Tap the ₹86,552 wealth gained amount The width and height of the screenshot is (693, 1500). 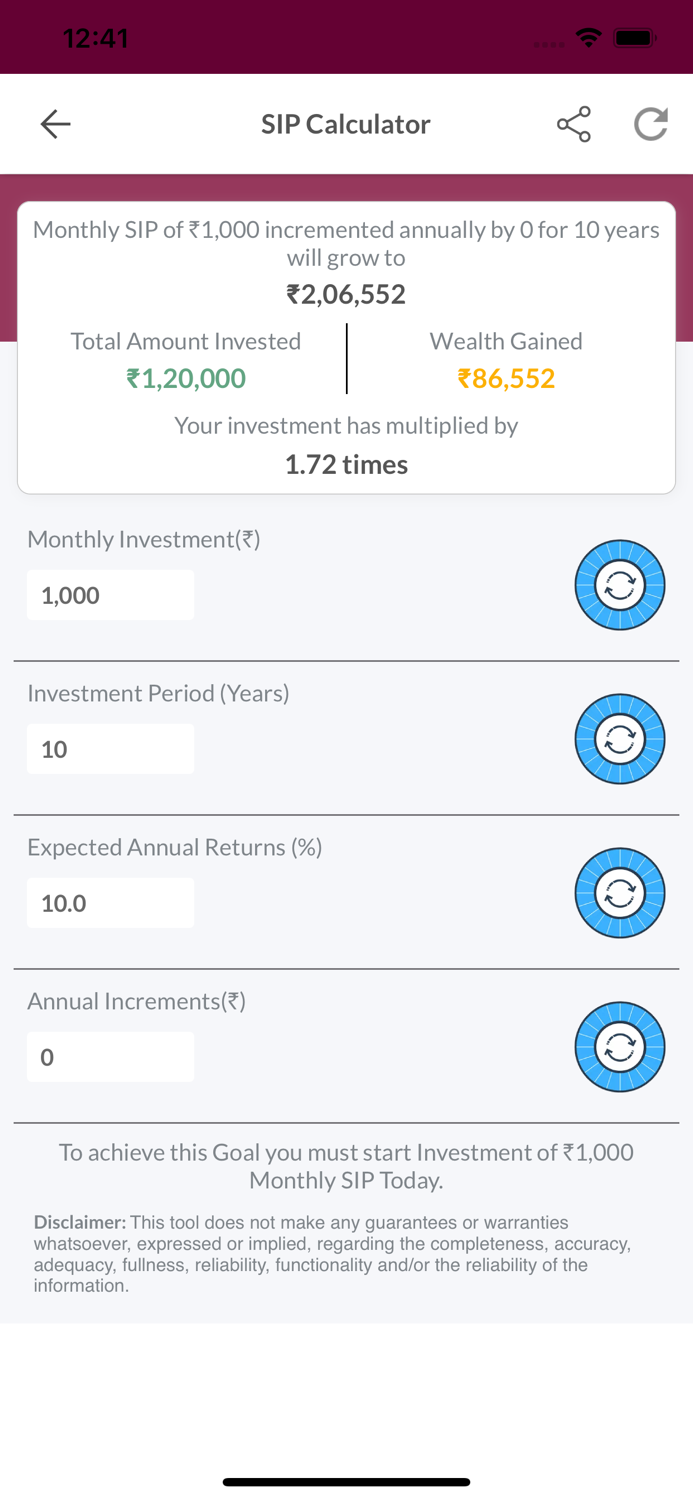pyautogui.click(x=506, y=378)
